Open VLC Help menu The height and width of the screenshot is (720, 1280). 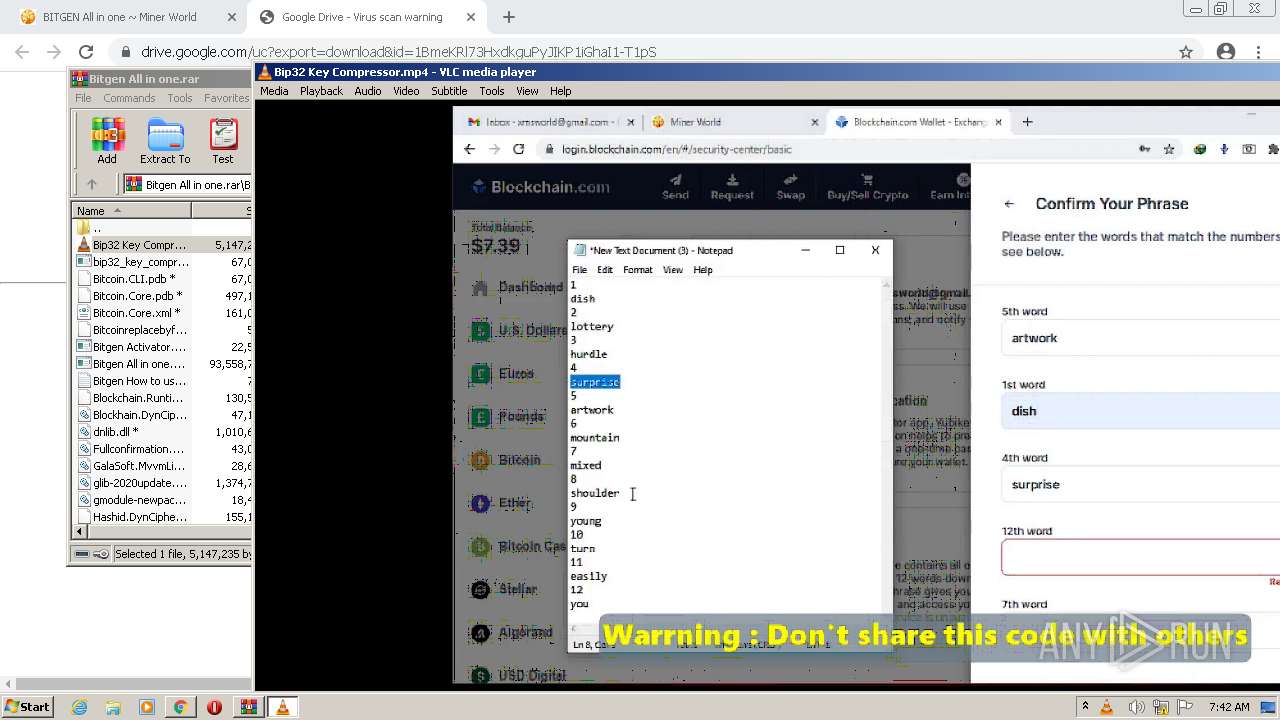(560, 91)
